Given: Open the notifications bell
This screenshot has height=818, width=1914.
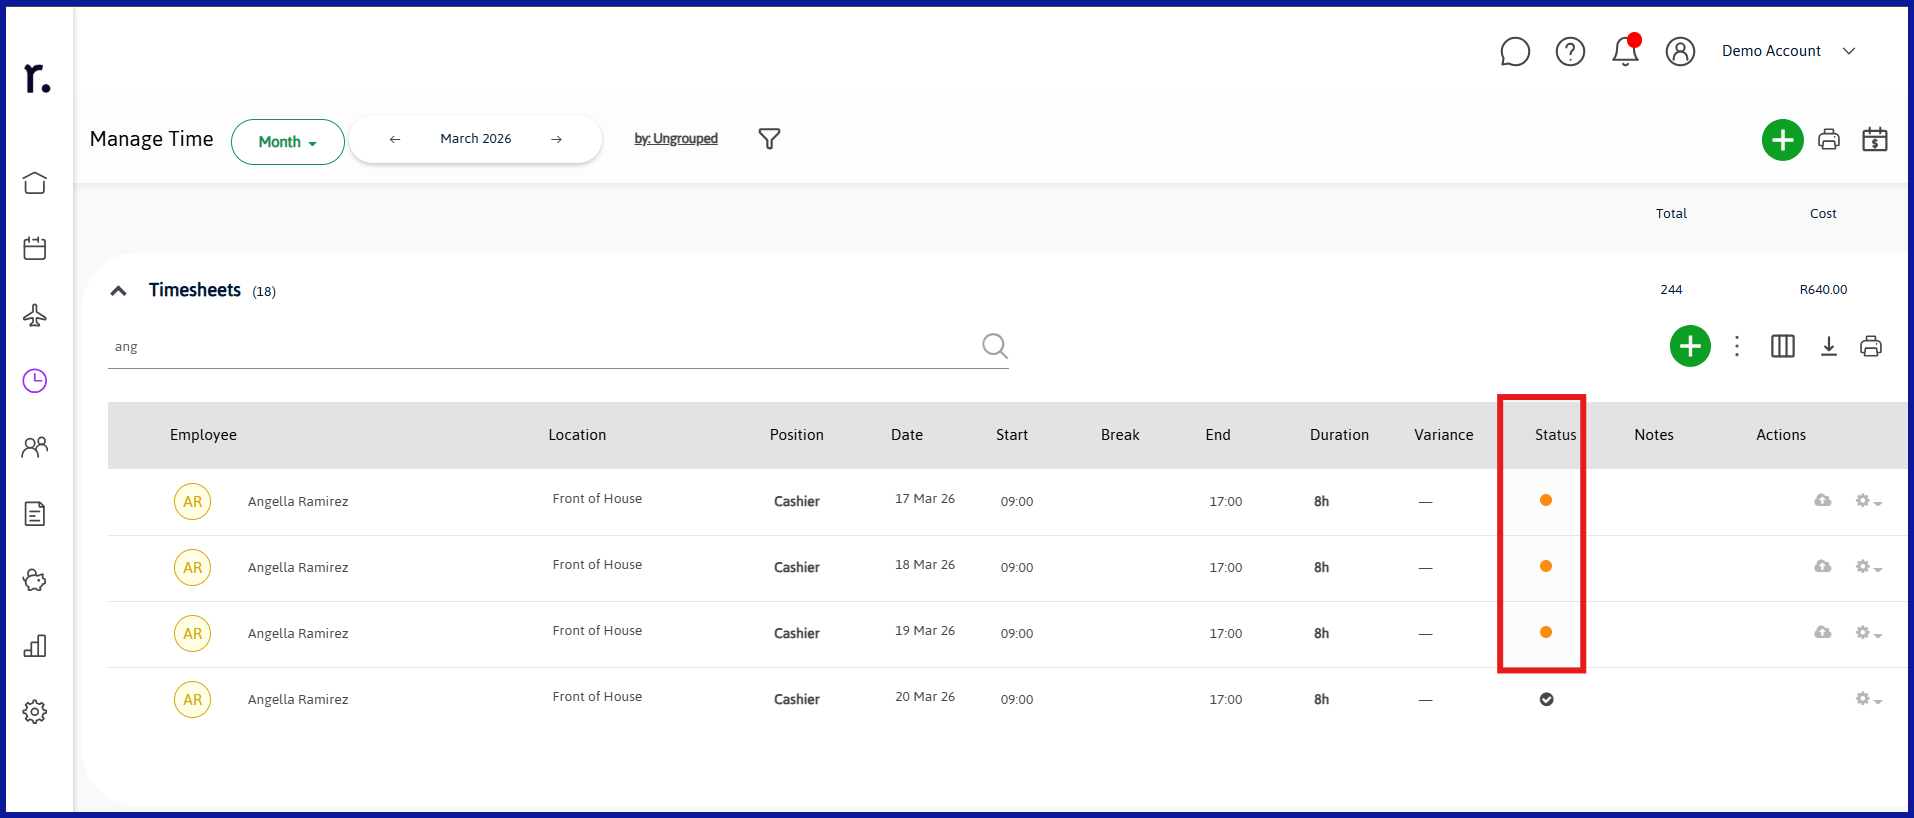Looking at the screenshot, I should pyautogui.click(x=1626, y=50).
